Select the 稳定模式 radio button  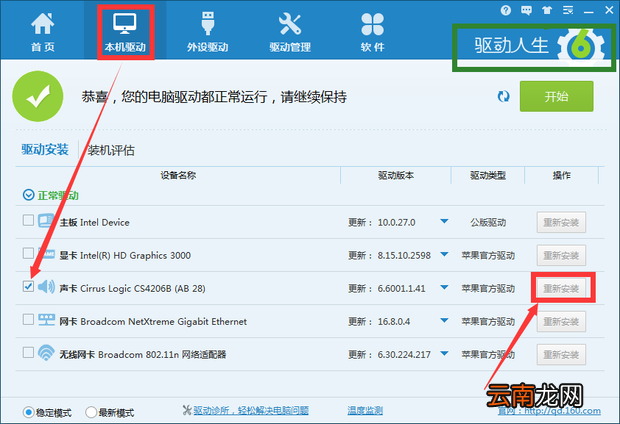(28, 413)
